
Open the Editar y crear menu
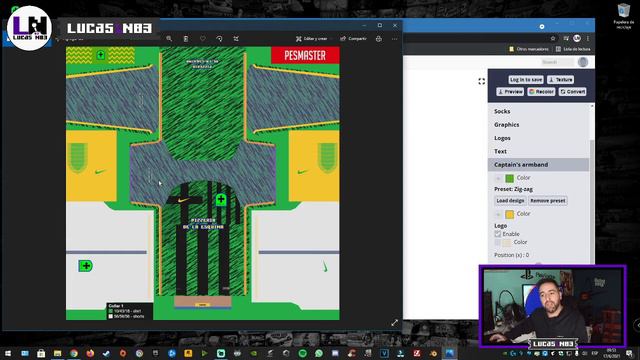tap(311, 38)
